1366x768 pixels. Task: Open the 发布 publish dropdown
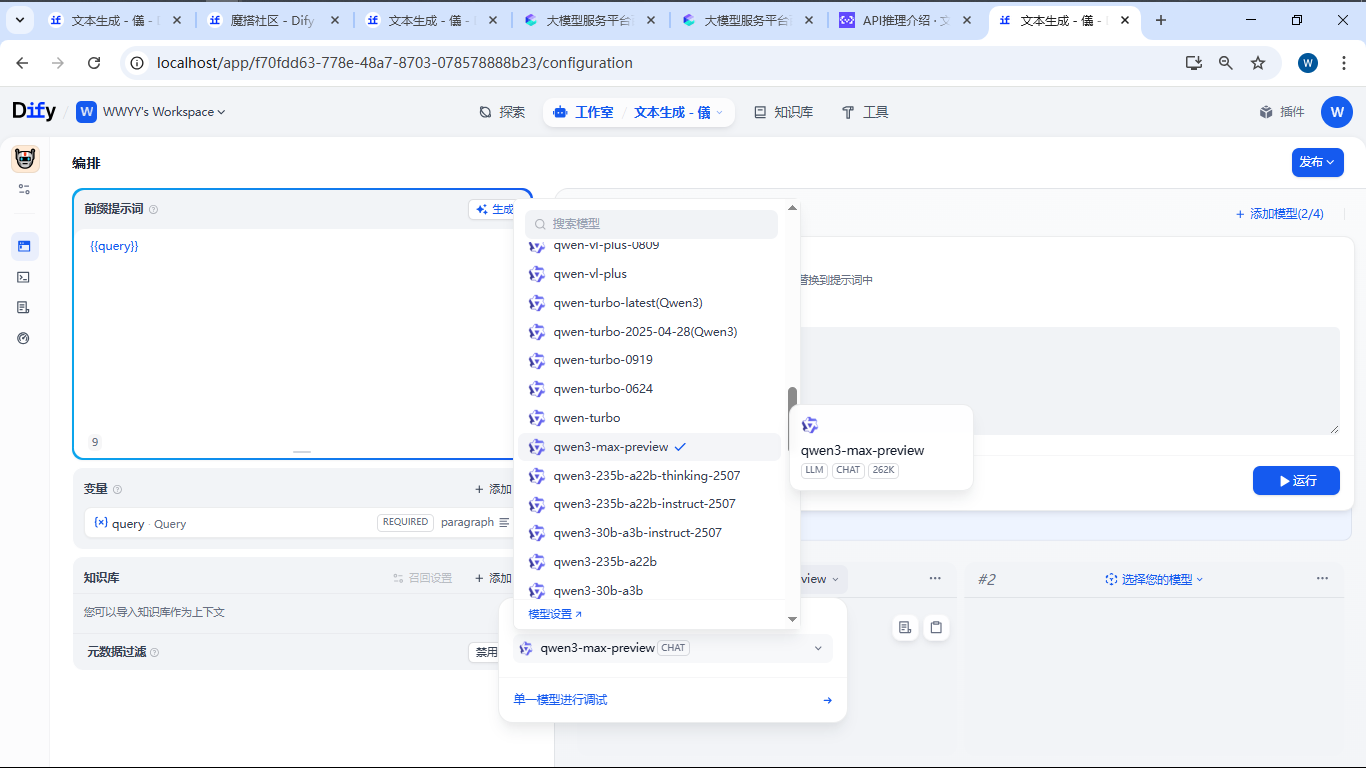point(1318,162)
